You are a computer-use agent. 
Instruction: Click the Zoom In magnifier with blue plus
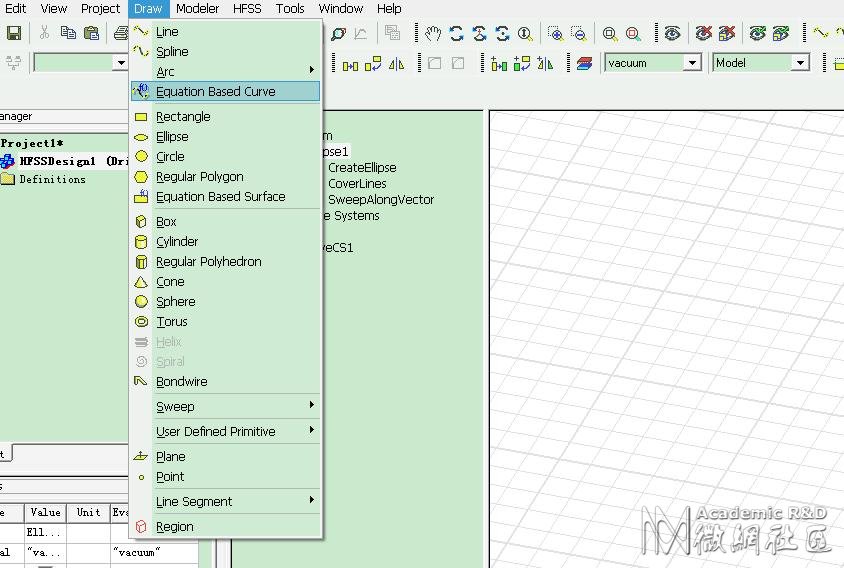555,34
